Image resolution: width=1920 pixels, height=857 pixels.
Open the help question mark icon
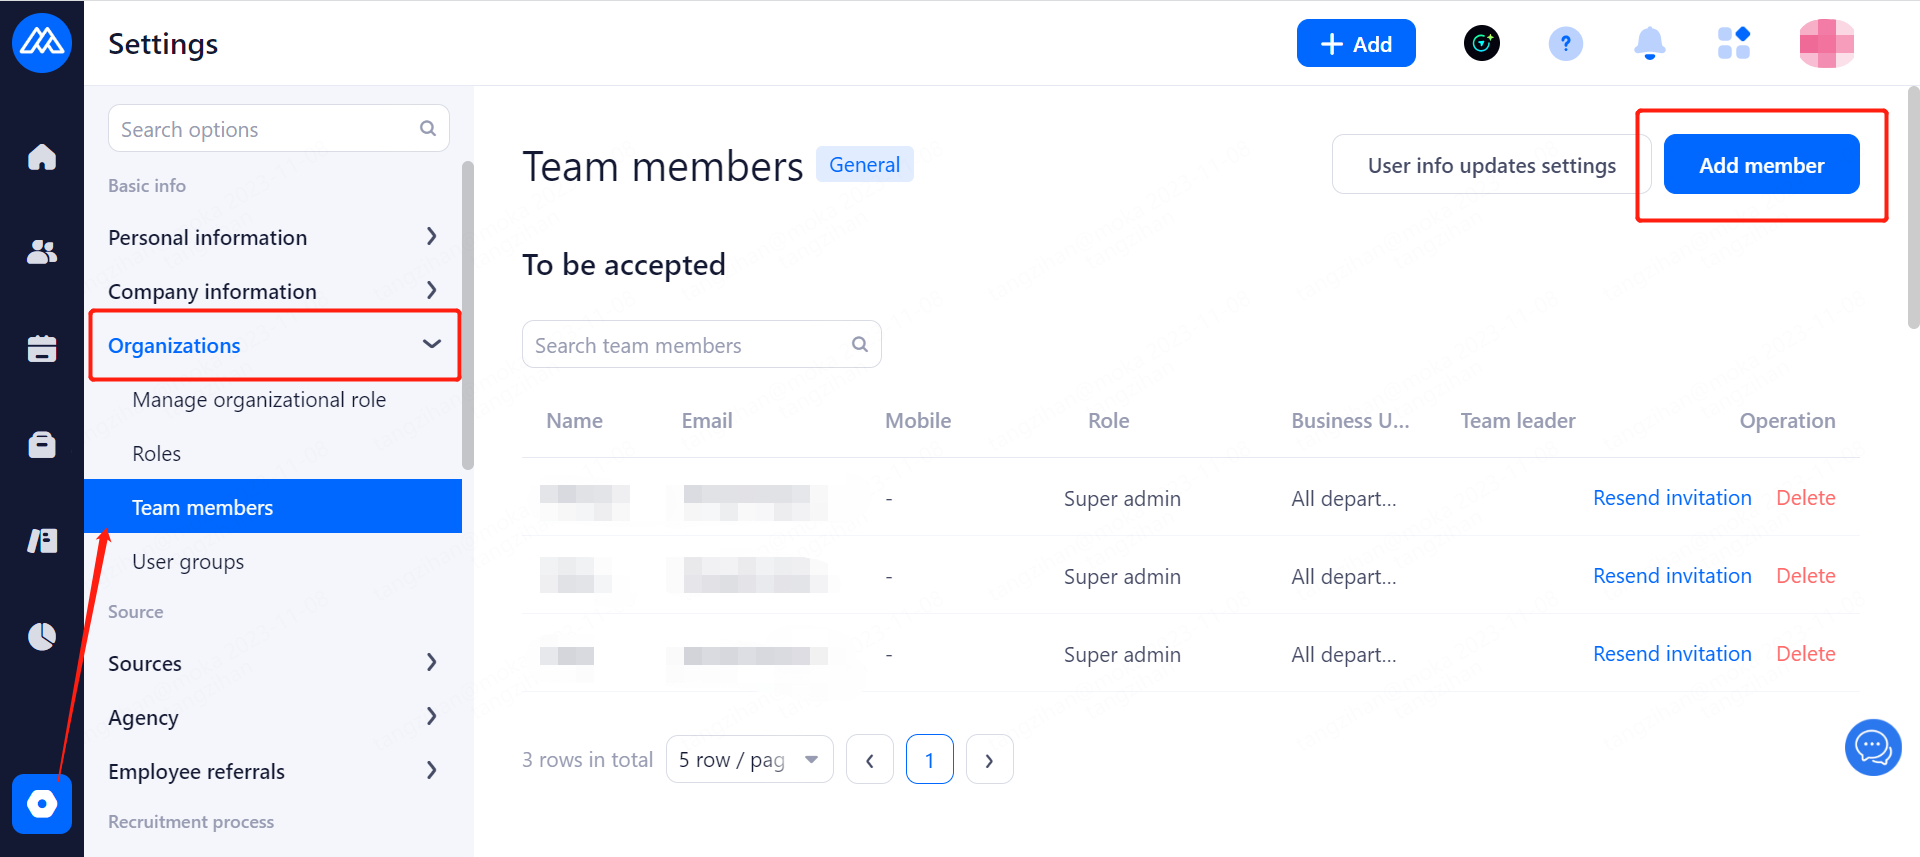(x=1565, y=44)
